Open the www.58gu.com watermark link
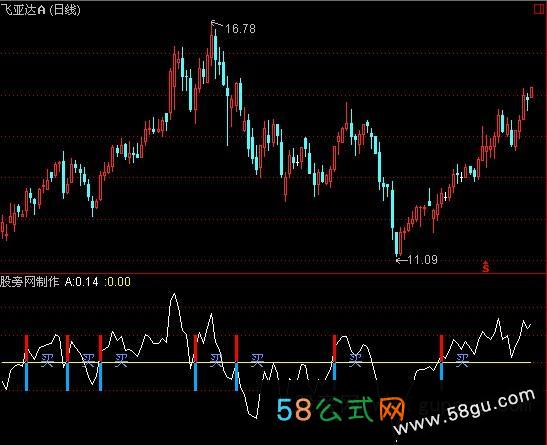547x445 pixels. coord(464,413)
